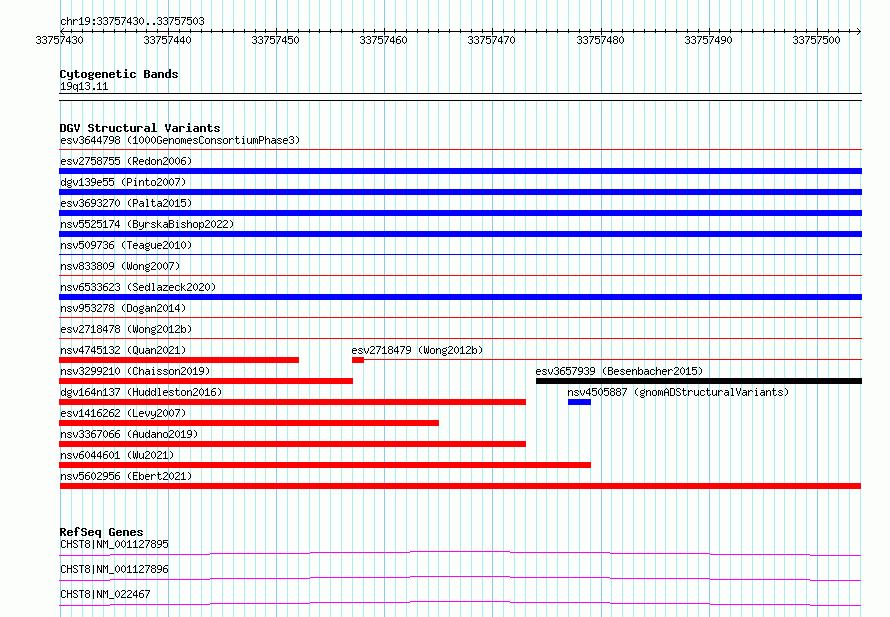Click the small blue nsv4505887 gnomAD bar
890x617 pixels.
(580, 402)
